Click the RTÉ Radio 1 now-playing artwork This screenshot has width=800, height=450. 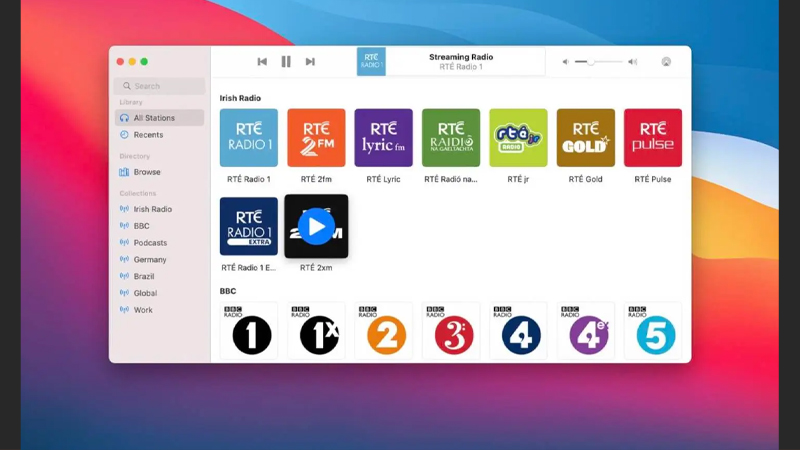(x=371, y=62)
